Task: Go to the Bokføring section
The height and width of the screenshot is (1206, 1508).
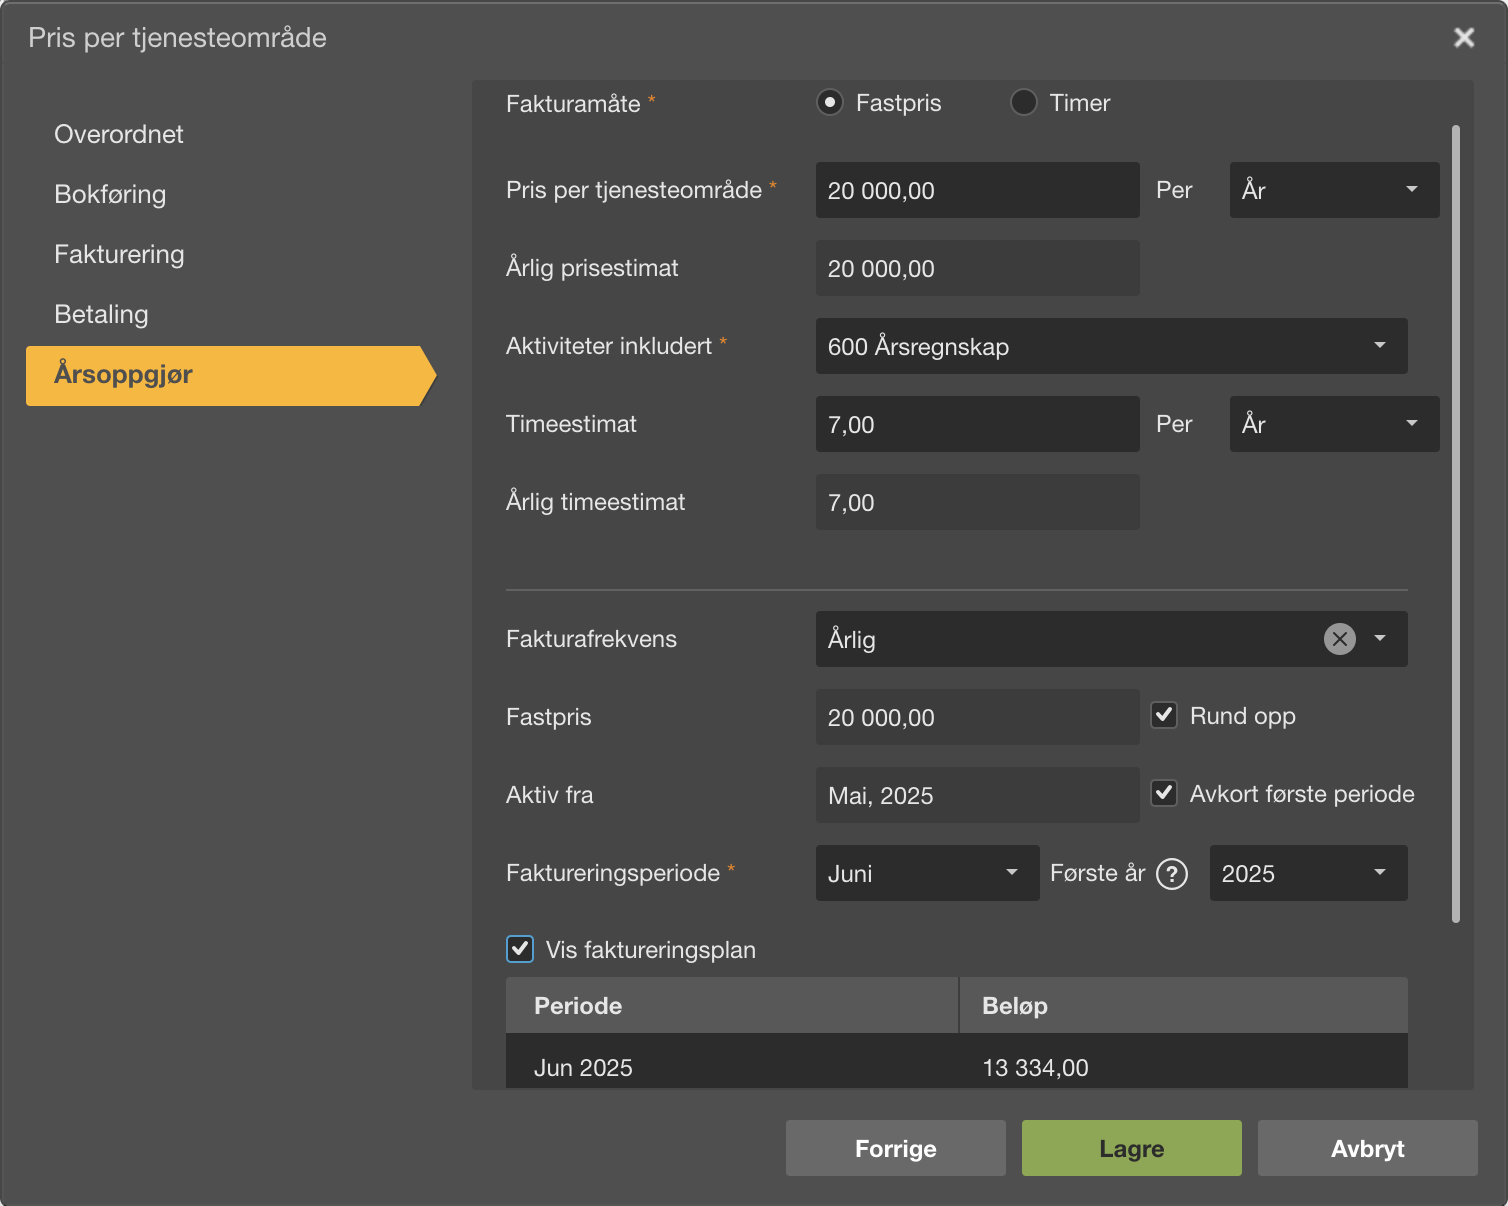Action: point(110,194)
